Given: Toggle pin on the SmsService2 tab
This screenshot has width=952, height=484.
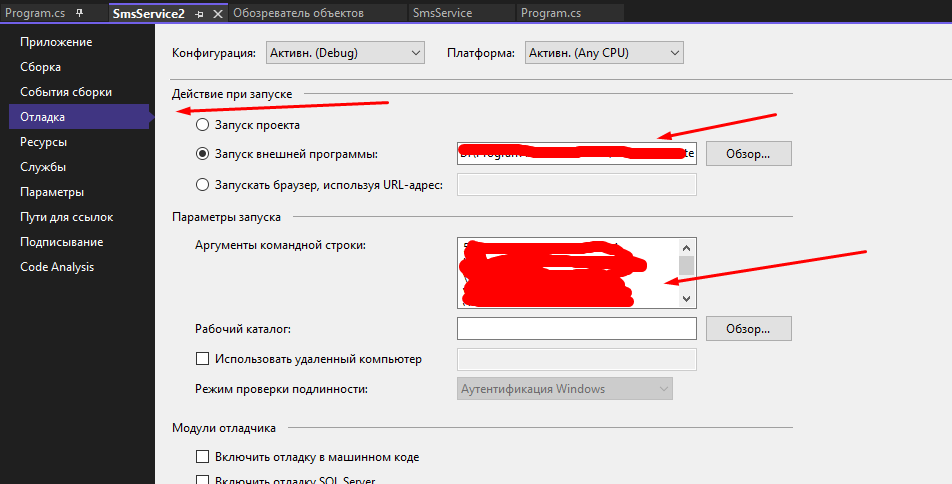Looking at the screenshot, I should click(x=199, y=13).
